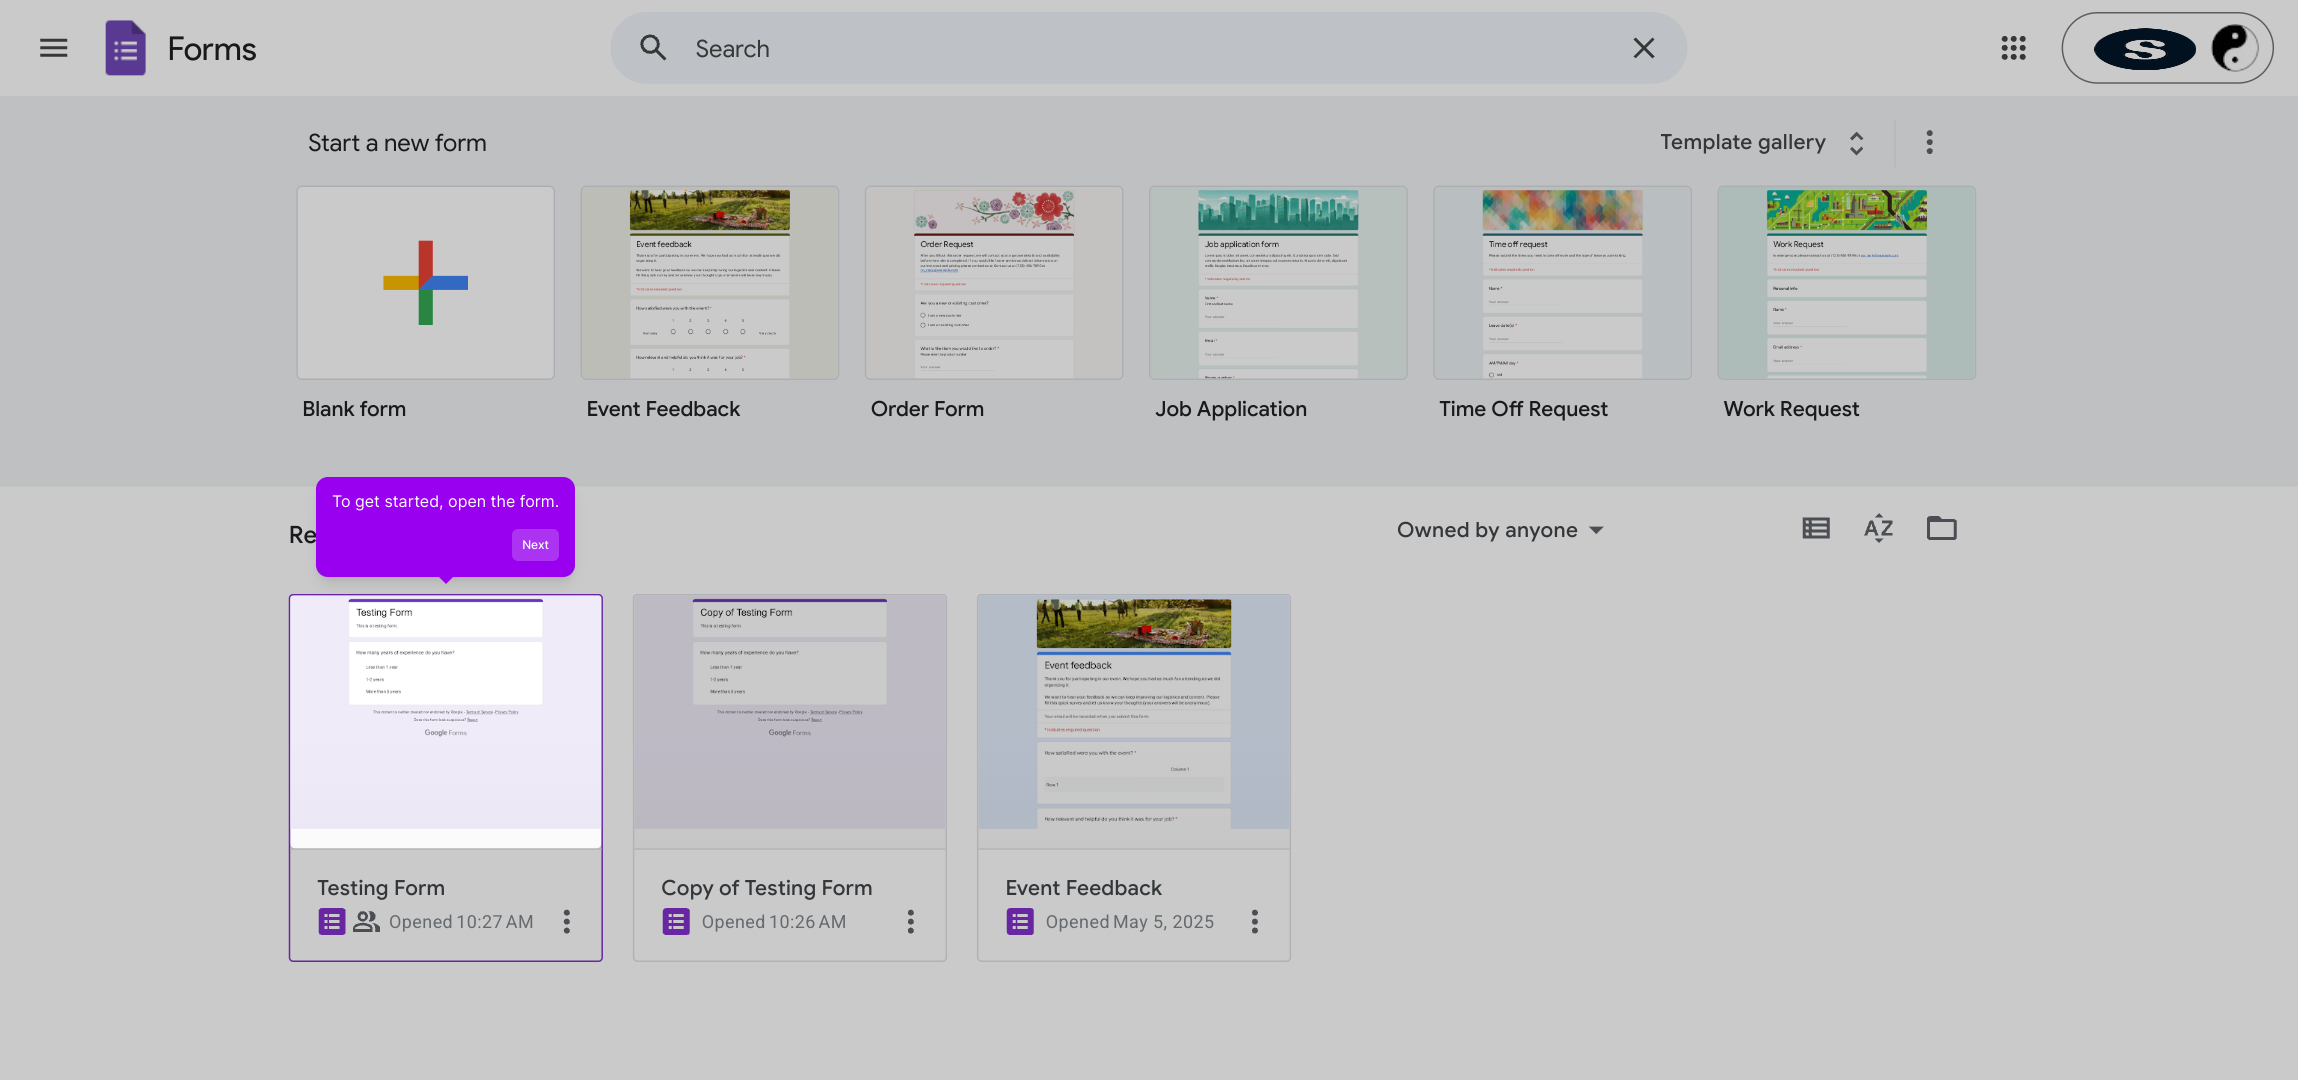Open the Testing Form thumbnail
The image size is (2298, 1080).
tap(446, 722)
